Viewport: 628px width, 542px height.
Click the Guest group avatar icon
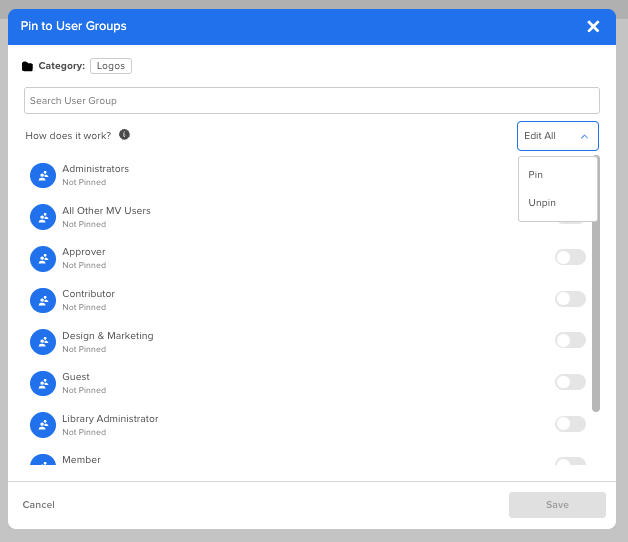(x=43, y=383)
